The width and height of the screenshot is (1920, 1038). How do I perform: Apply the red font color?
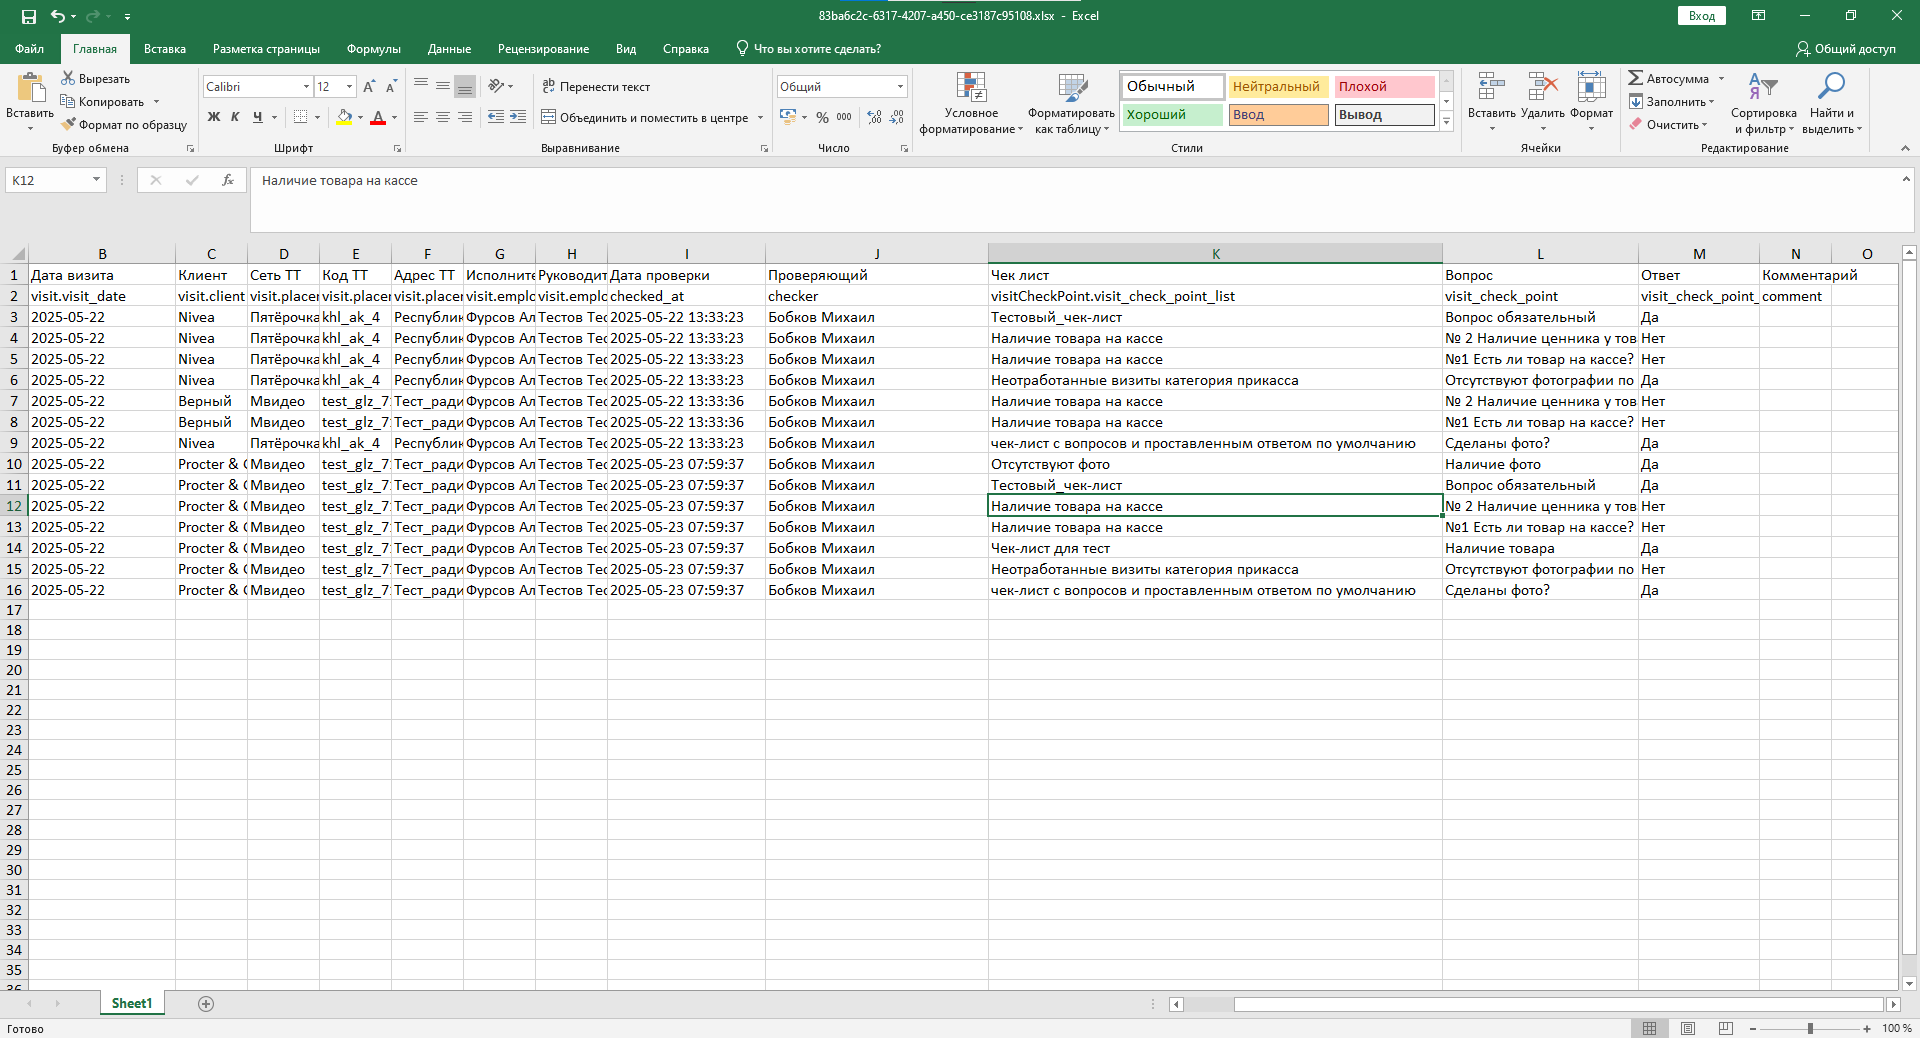pyautogui.click(x=378, y=117)
